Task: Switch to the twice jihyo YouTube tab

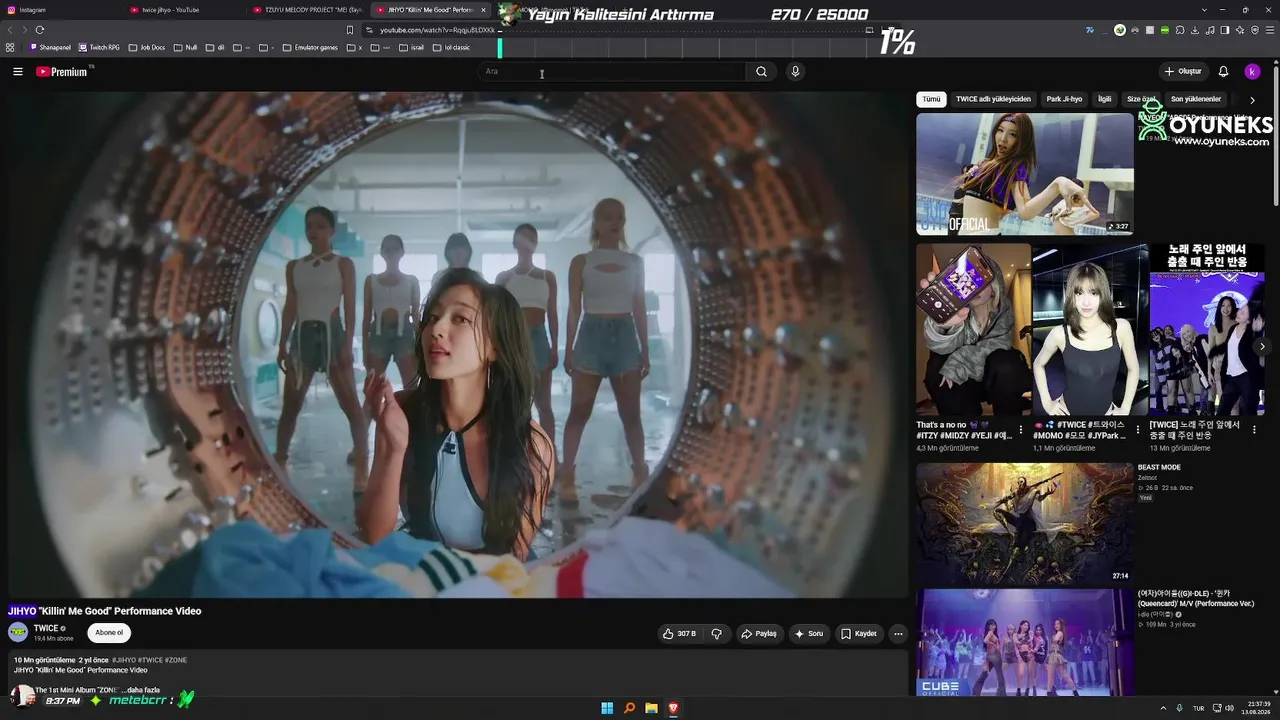Action: pos(184,10)
